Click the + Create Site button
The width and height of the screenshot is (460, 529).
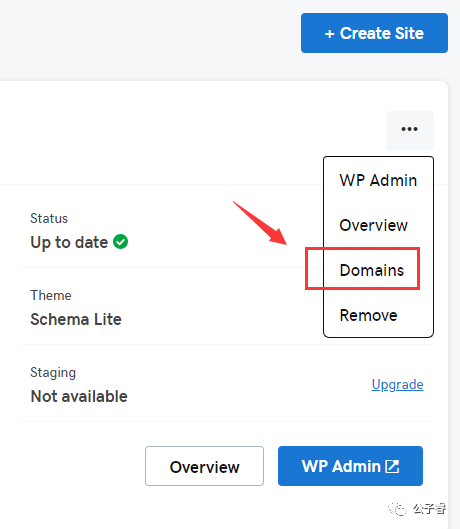(x=374, y=33)
